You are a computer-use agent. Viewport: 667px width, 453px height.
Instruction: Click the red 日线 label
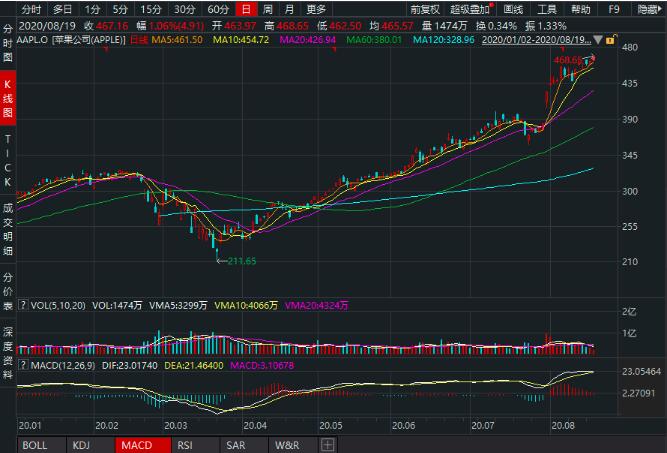pyautogui.click(x=139, y=40)
